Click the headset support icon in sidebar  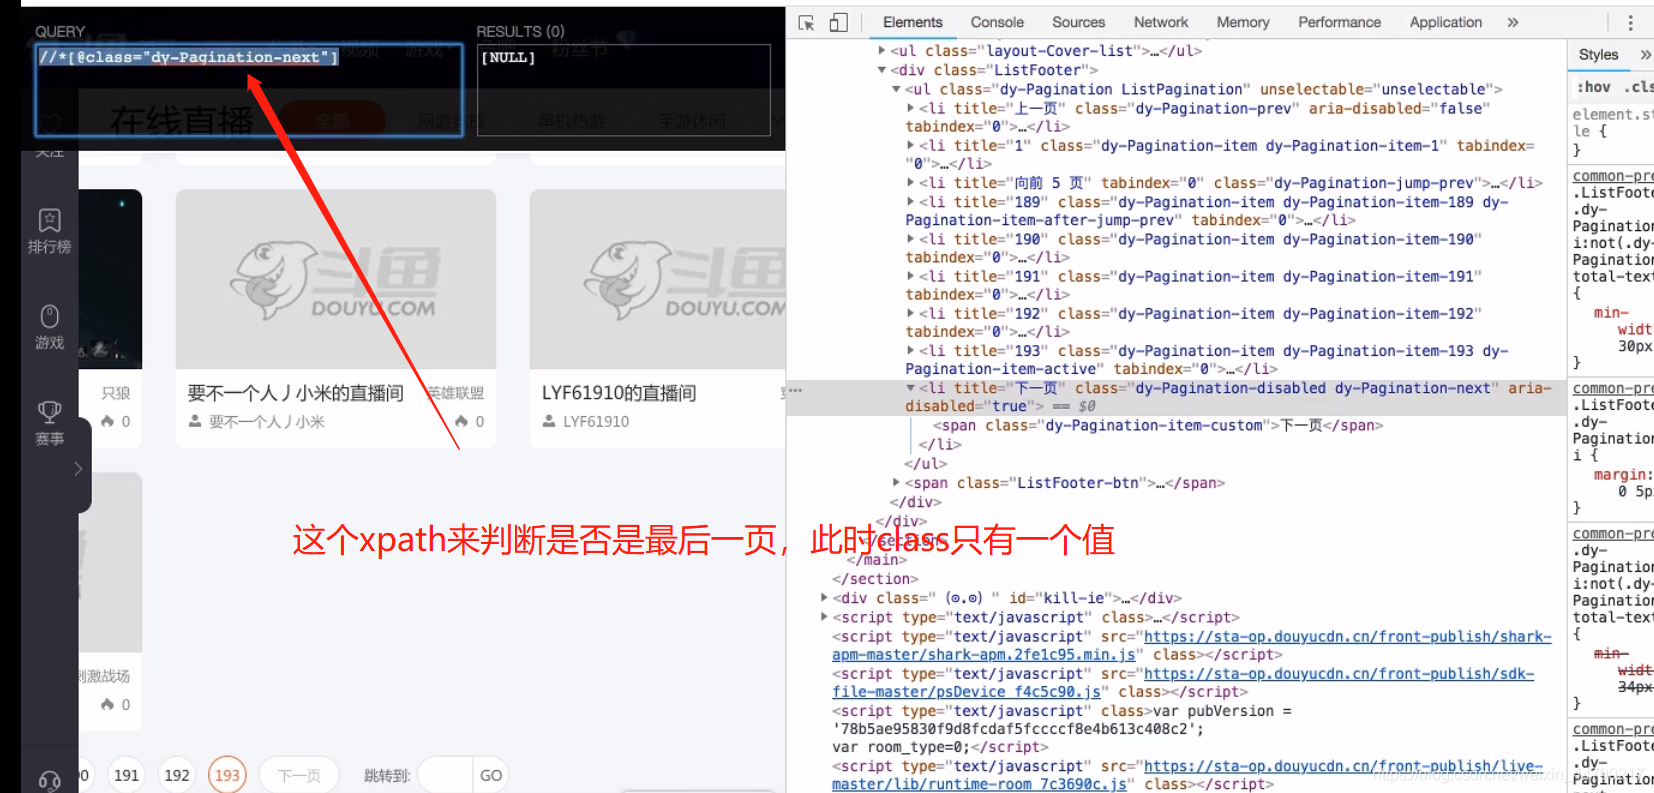[x=49, y=780]
